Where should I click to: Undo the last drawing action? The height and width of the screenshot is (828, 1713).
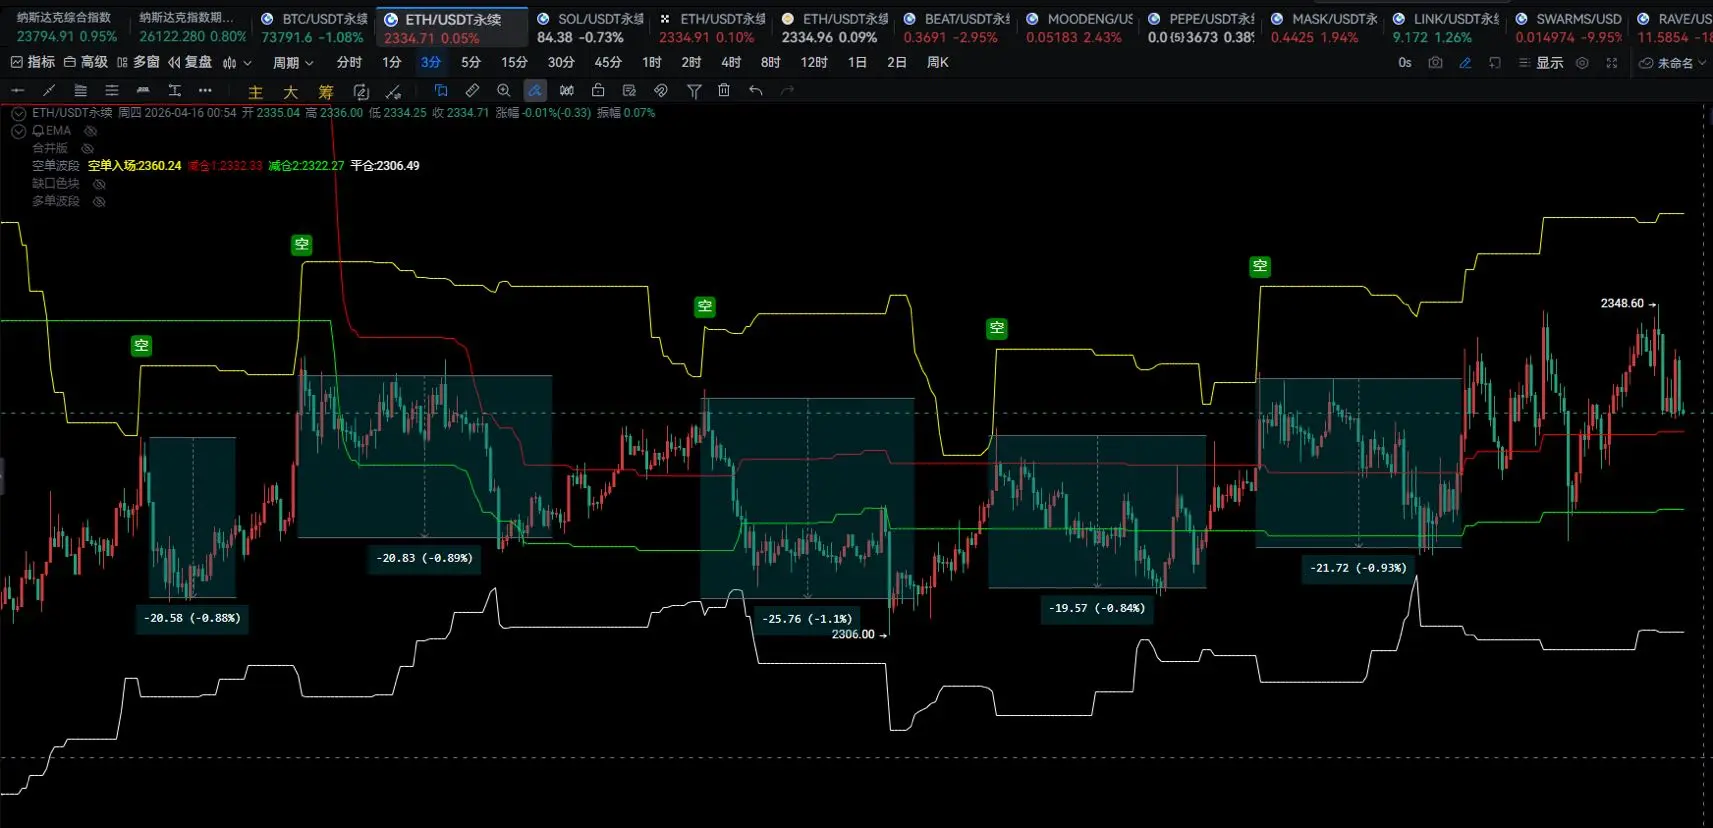(756, 91)
